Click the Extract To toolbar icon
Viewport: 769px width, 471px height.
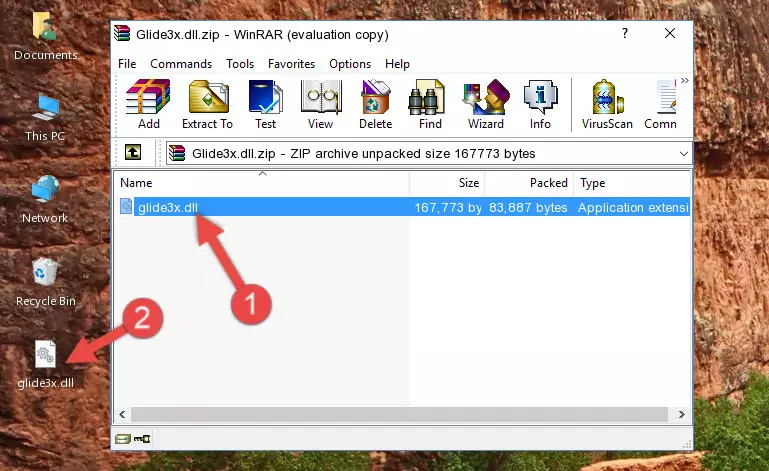[207, 104]
